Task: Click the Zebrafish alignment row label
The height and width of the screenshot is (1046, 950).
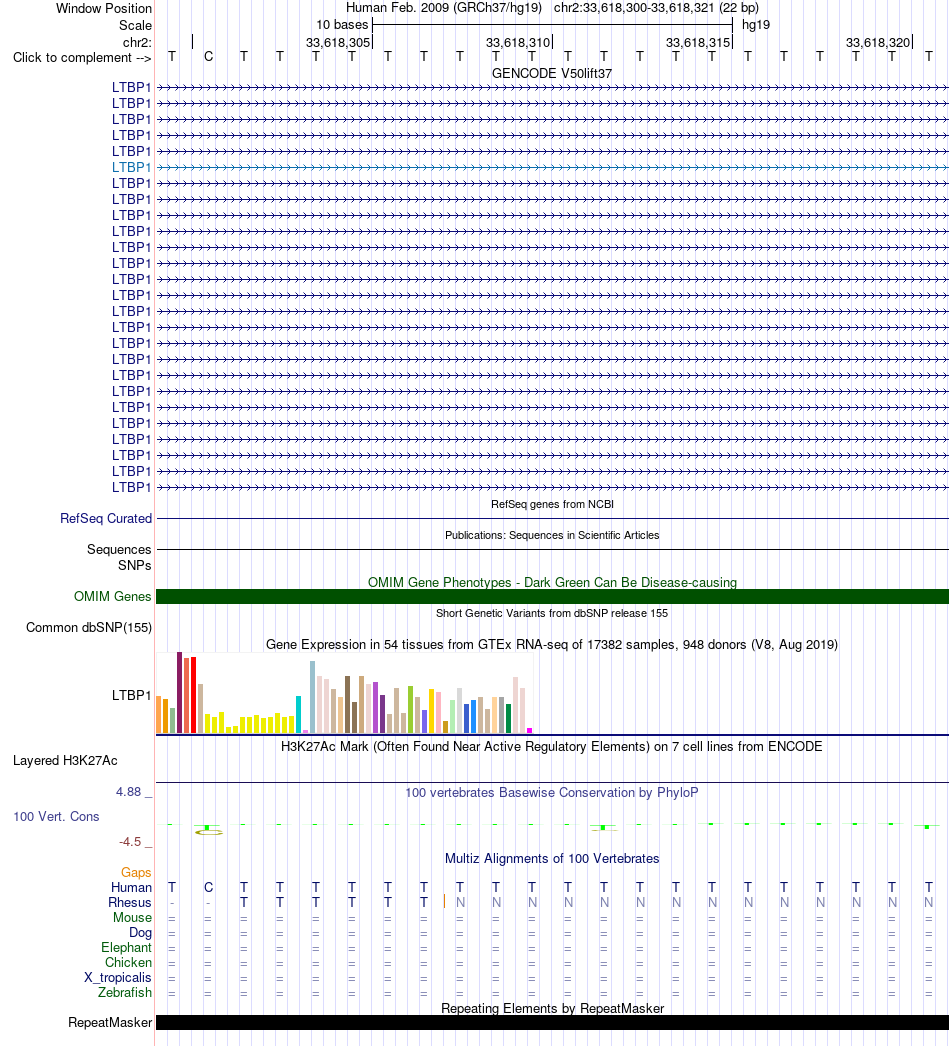Action: point(125,993)
